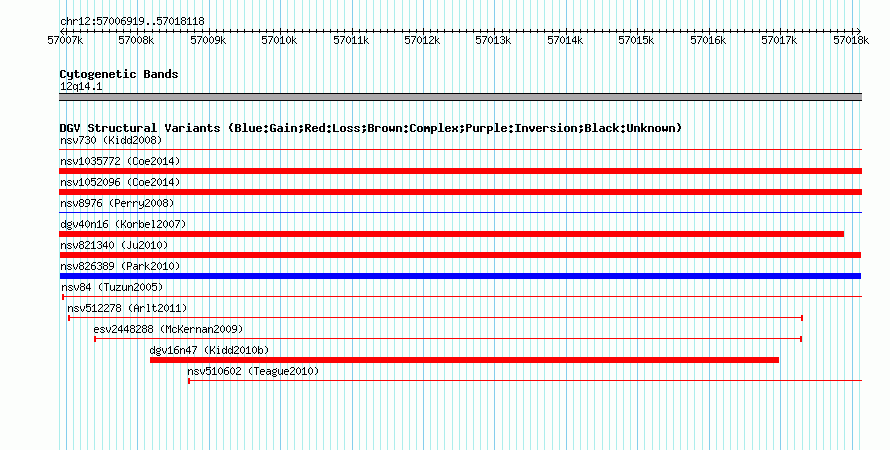
Task: Click the 57016k ruler tick label
Action: [x=708, y=41]
